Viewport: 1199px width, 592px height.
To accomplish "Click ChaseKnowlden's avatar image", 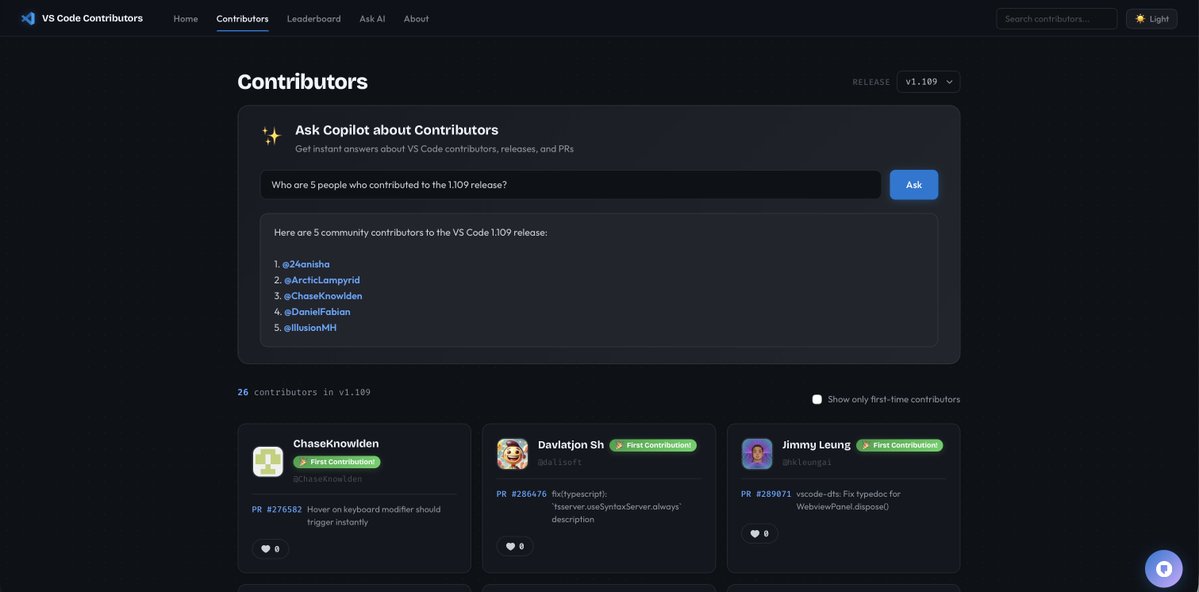I will click(268, 461).
